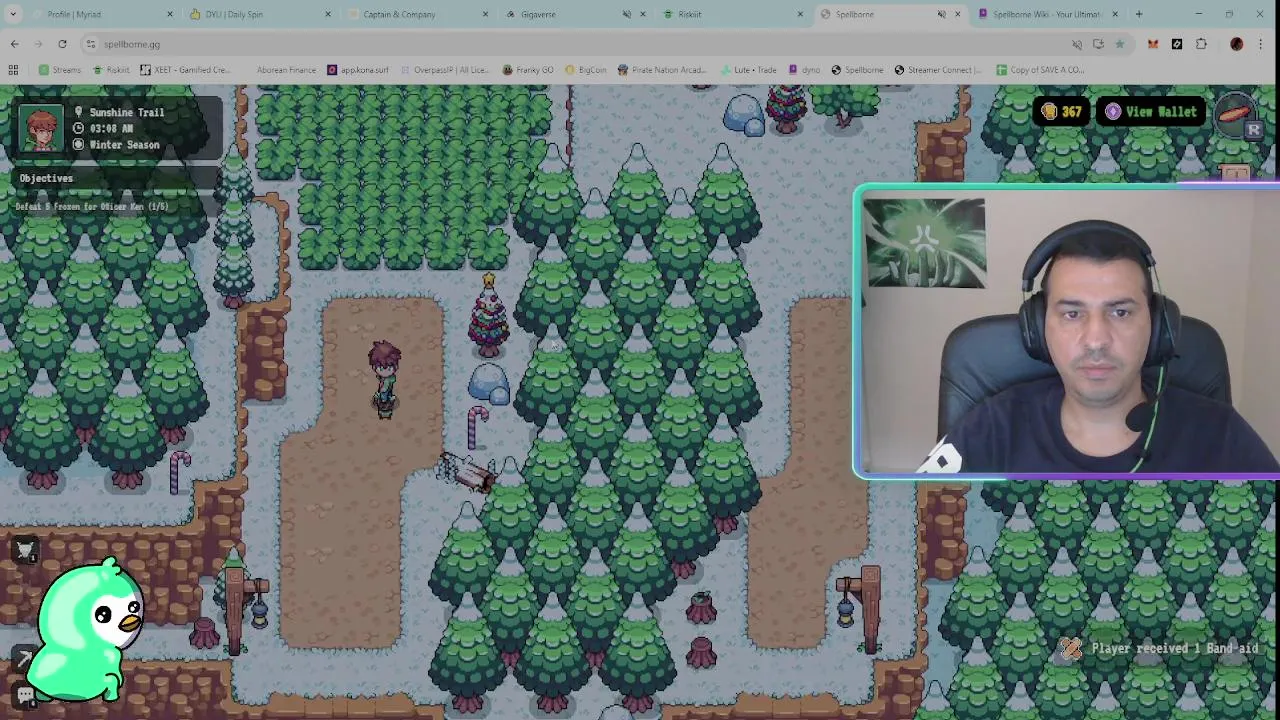Image resolution: width=1280 pixels, height=720 pixels.
Task: Click the Defeat 5 Frozen objective text
Action: coord(92,207)
